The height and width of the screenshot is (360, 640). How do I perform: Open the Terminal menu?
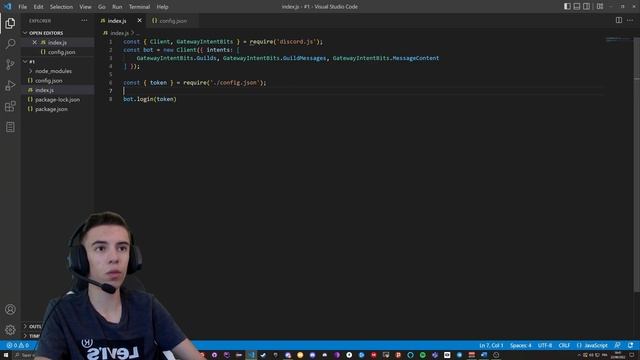(x=139, y=7)
